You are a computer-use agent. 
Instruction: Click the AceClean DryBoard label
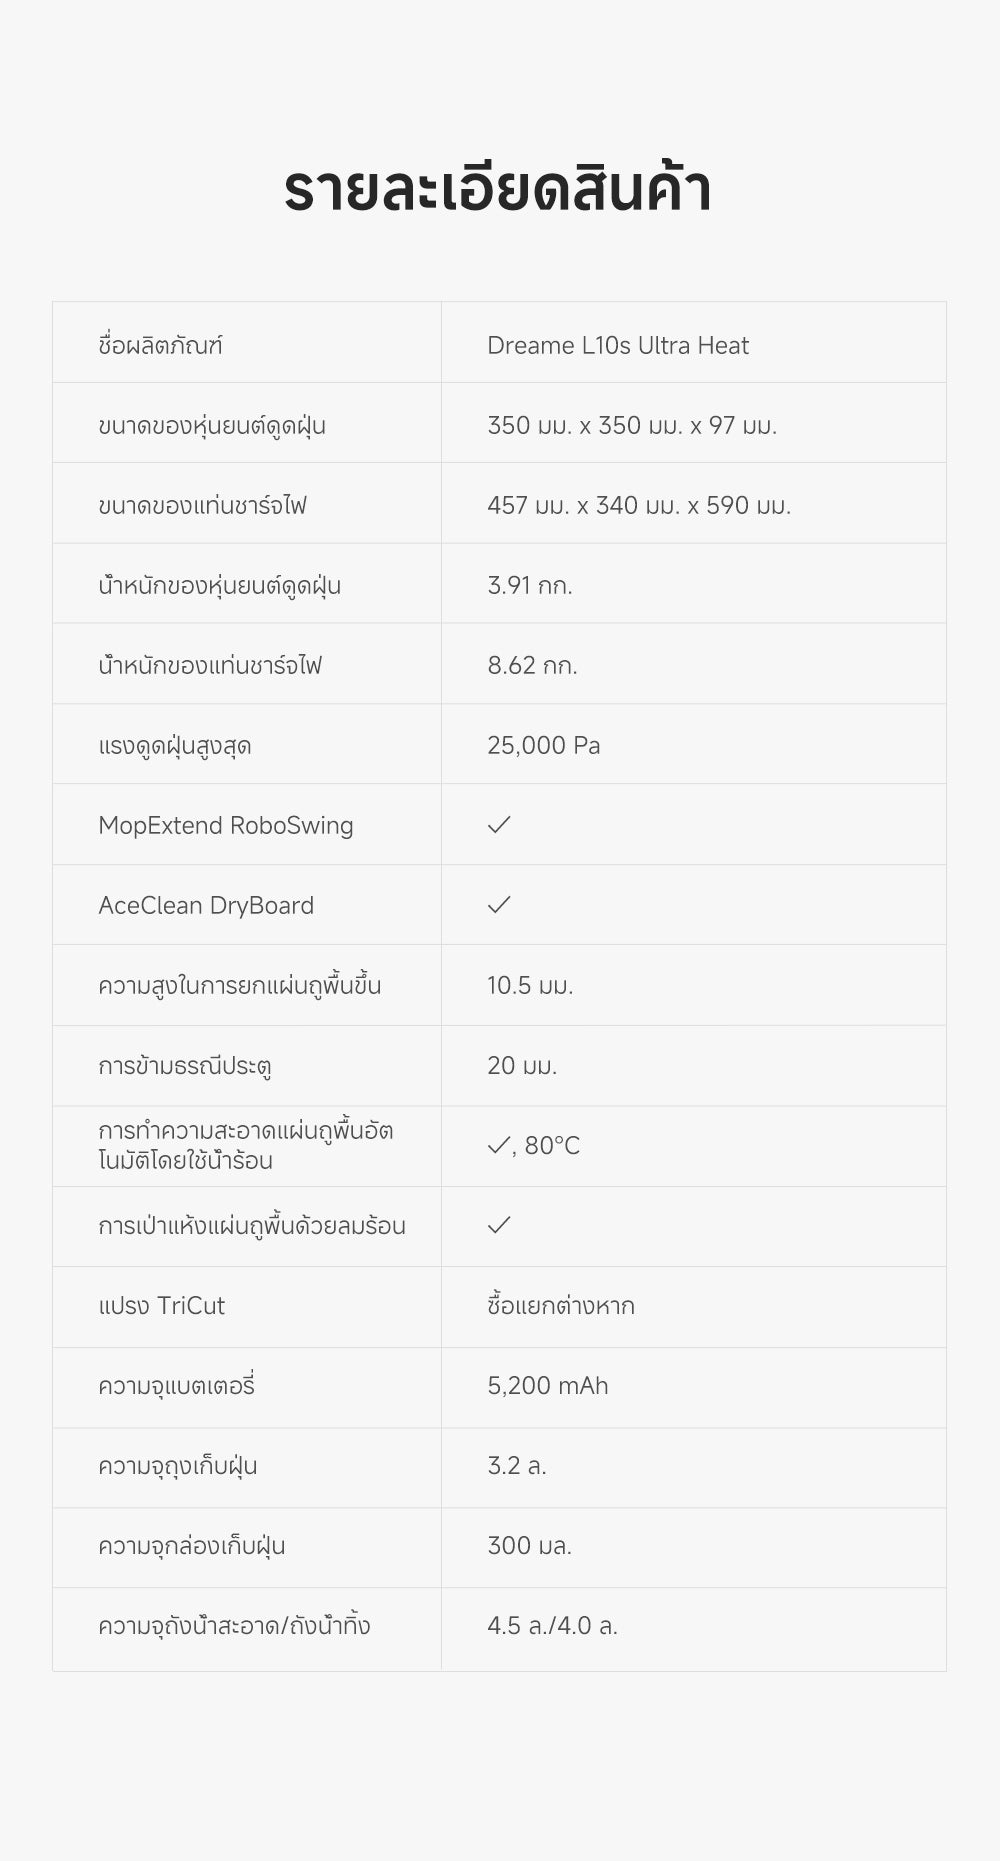pyautogui.click(x=206, y=906)
